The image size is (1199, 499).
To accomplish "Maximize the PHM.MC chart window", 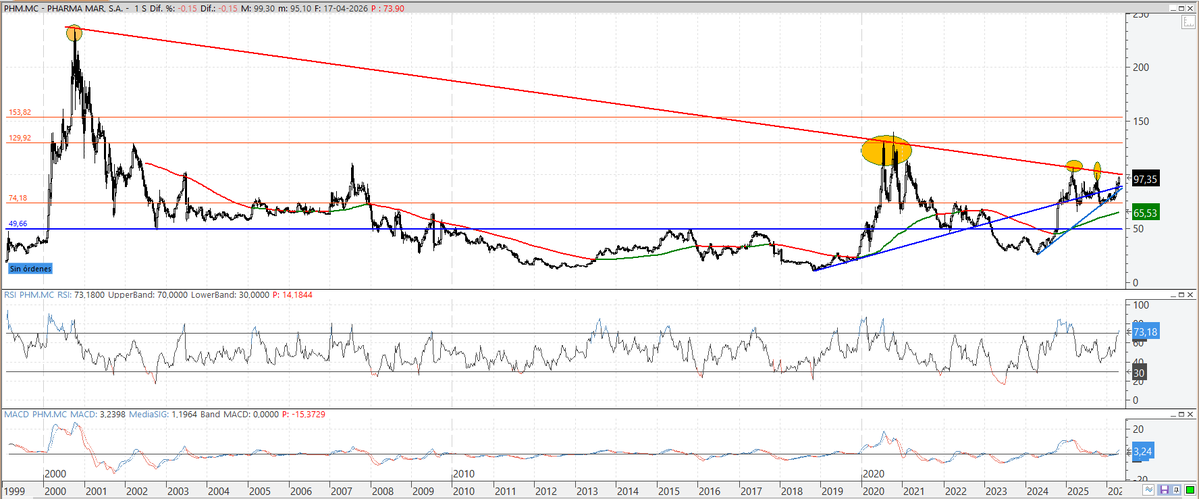I will (x=1181, y=8).
